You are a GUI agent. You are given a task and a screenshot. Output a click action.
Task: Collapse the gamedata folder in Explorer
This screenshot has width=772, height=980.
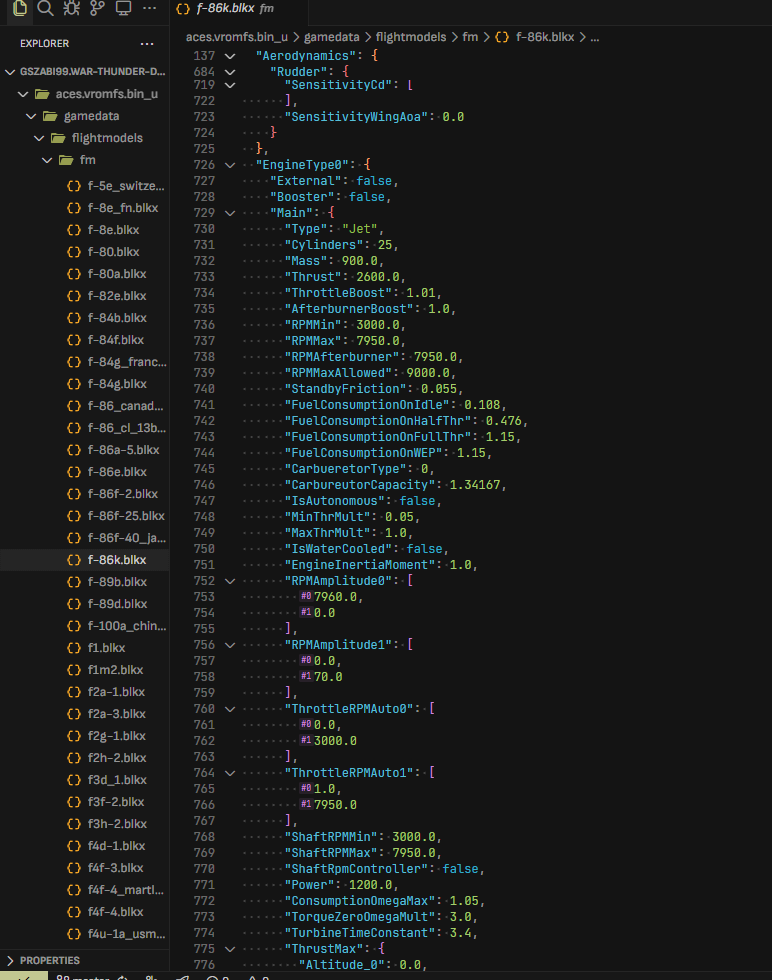point(31,116)
